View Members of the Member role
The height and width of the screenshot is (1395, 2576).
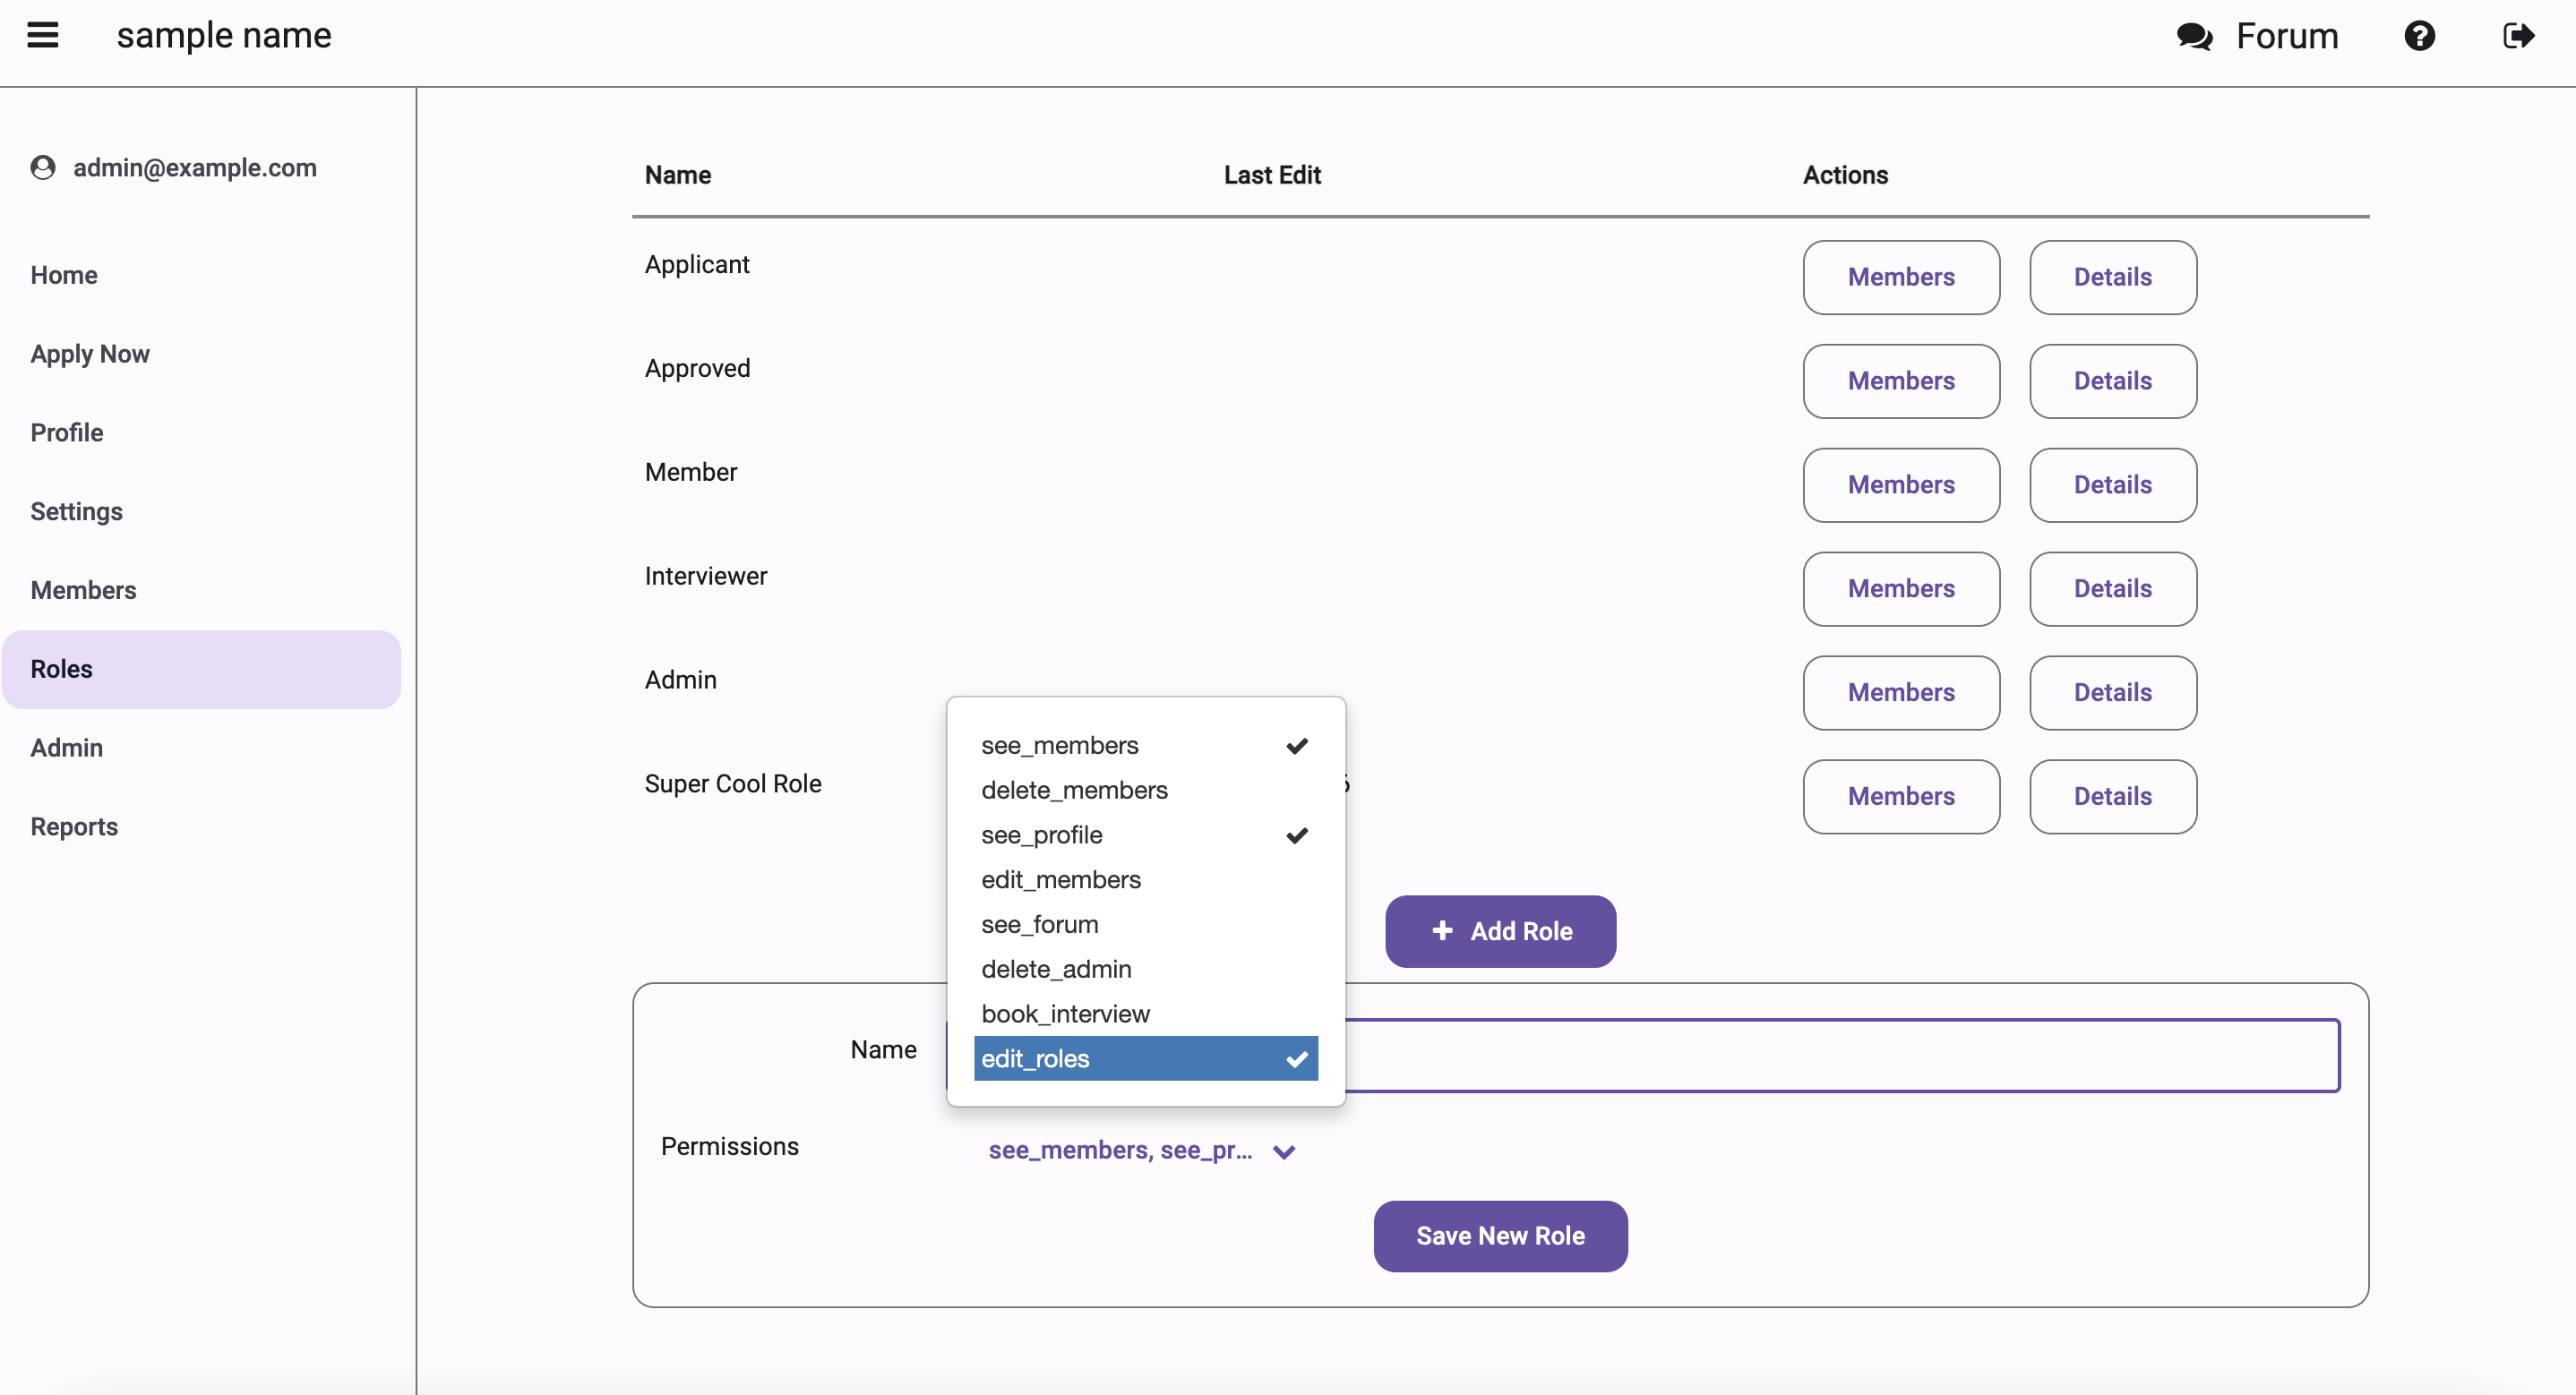(1901, 485)
